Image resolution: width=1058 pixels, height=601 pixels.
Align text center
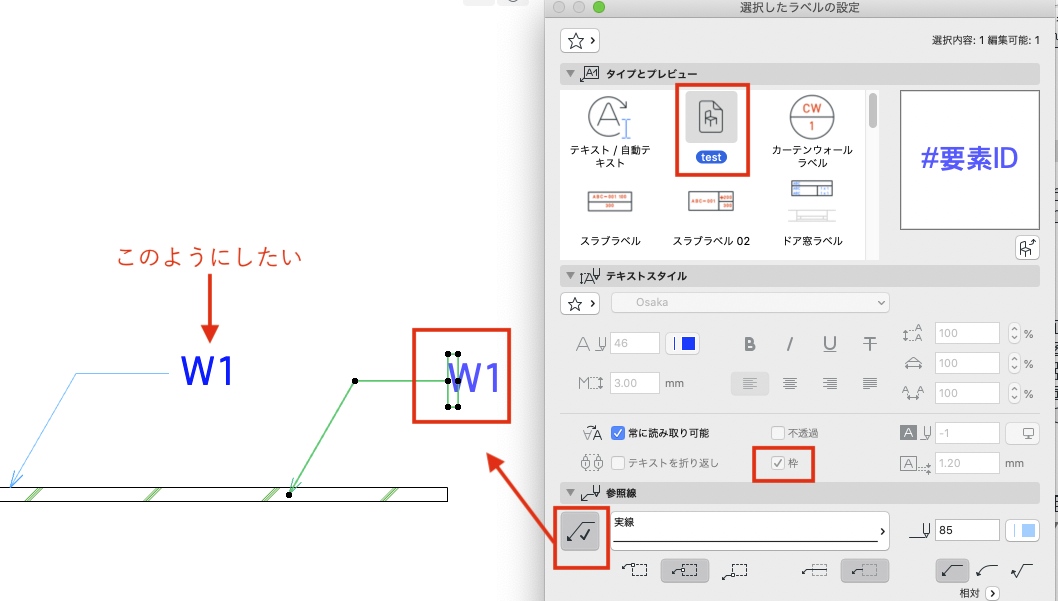click(x=789, y=383)
